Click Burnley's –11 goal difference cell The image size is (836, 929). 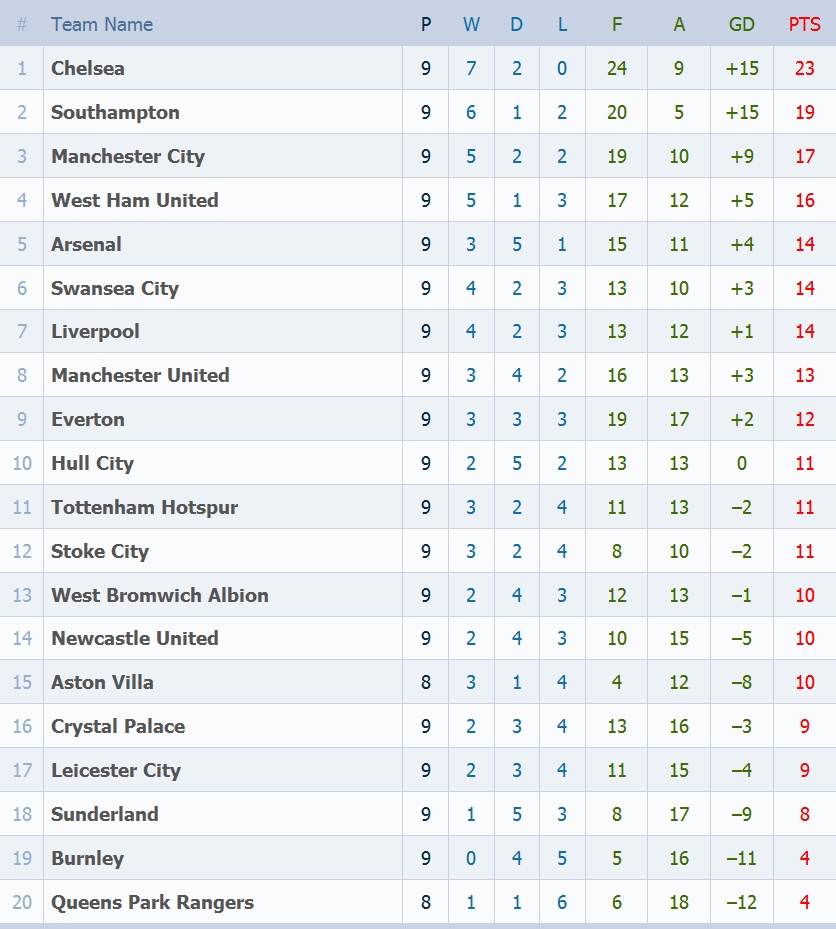tap(741, 858)
